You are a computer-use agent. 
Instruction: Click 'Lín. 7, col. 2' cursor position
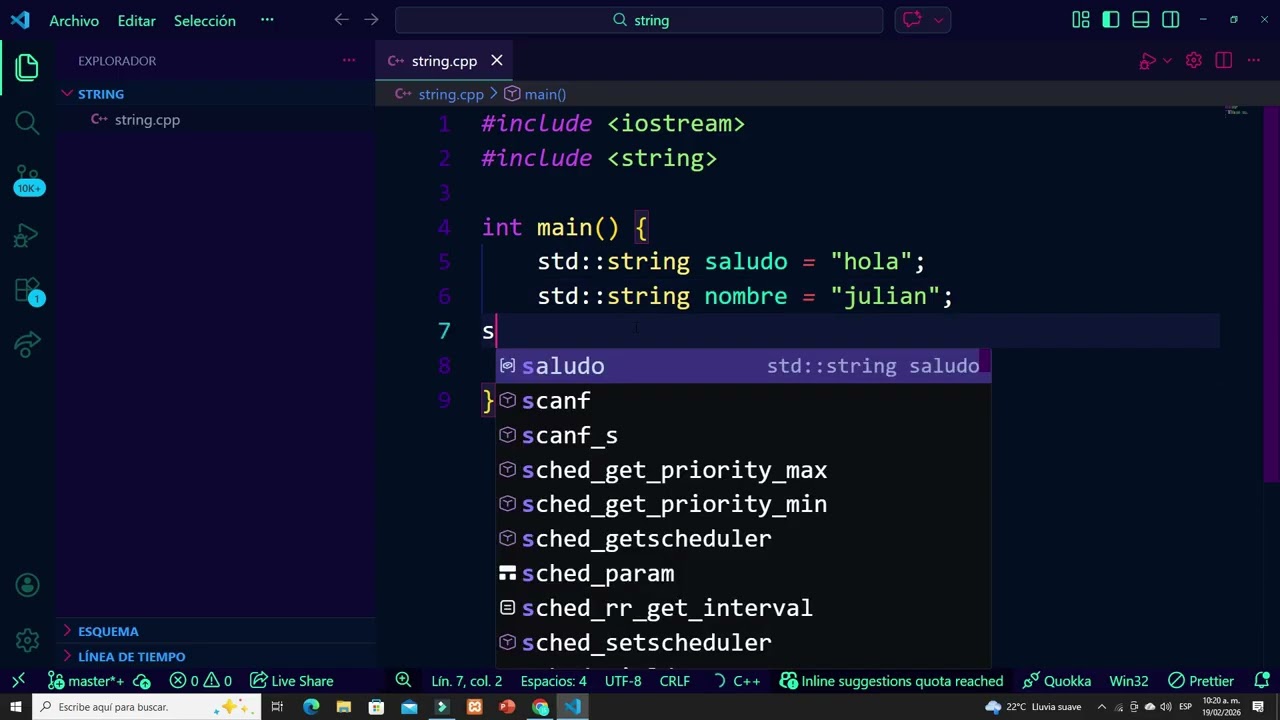click(x=467, y=681)
